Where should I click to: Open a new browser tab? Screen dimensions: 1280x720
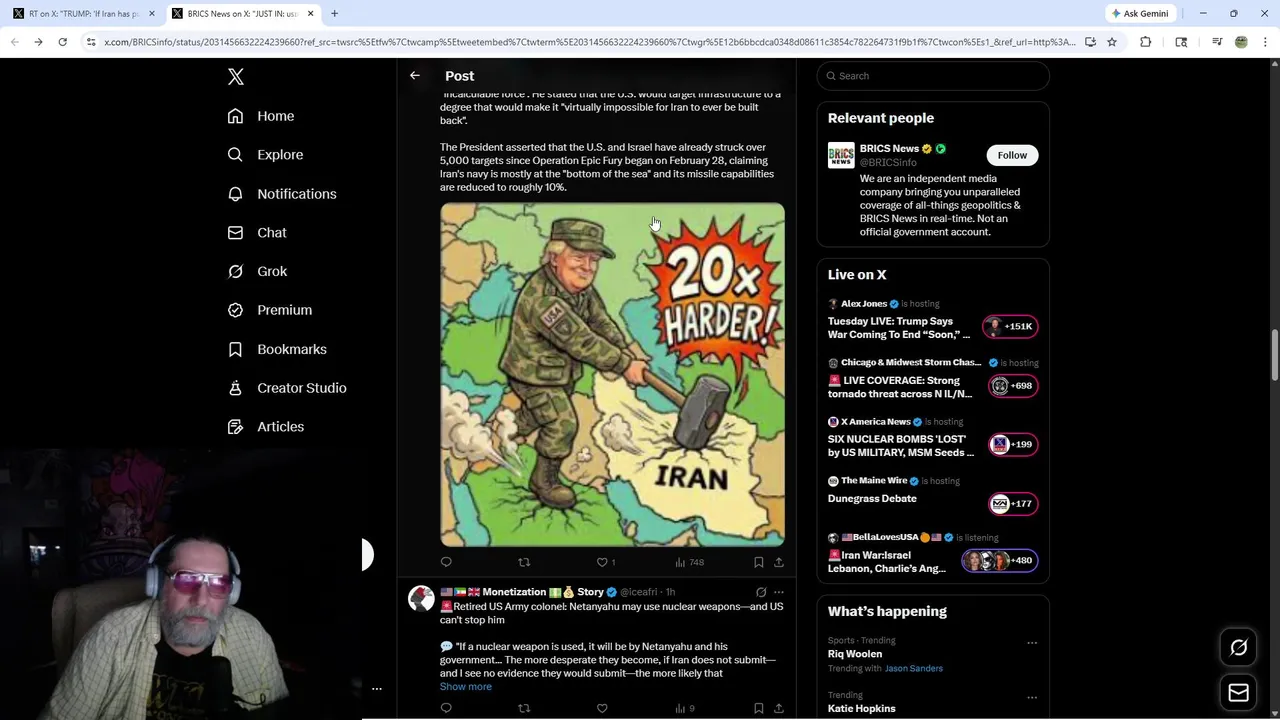click(334, 14)
